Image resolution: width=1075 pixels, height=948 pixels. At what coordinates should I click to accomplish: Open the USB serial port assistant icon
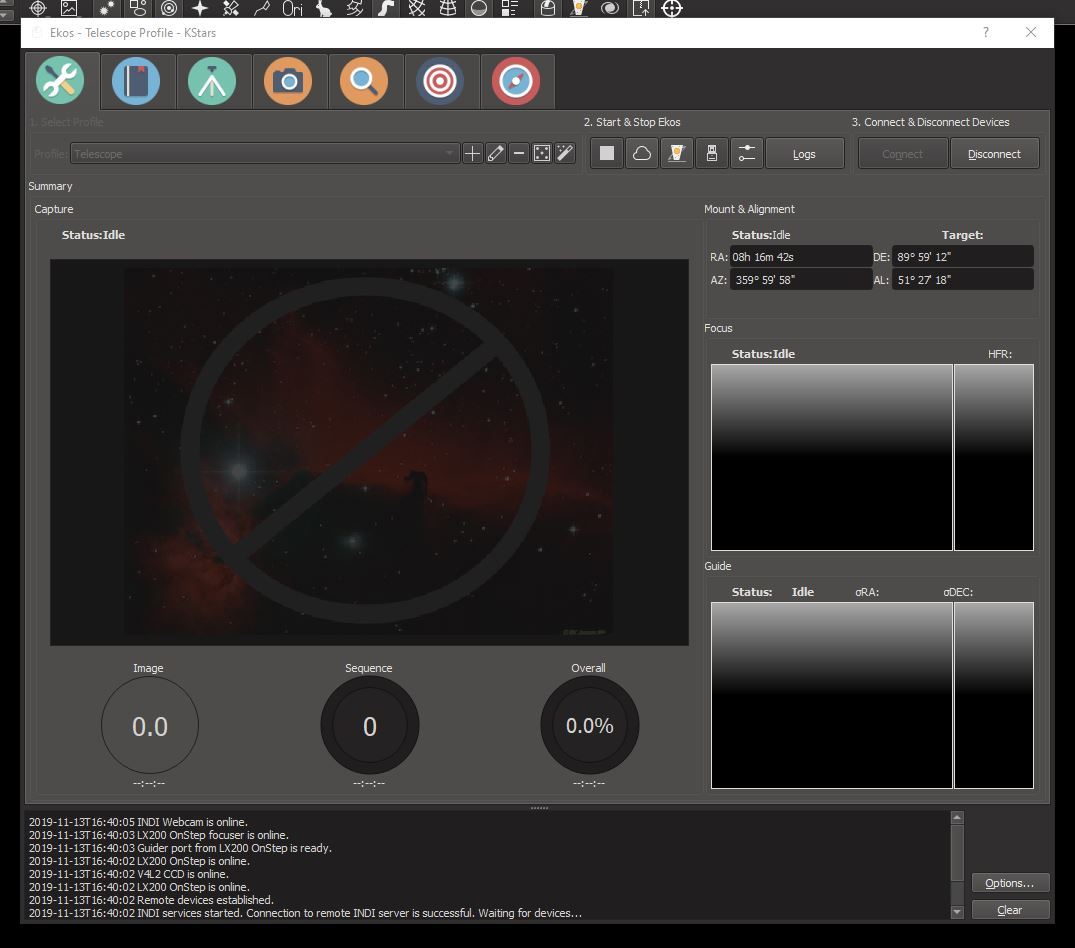point(712,154)
